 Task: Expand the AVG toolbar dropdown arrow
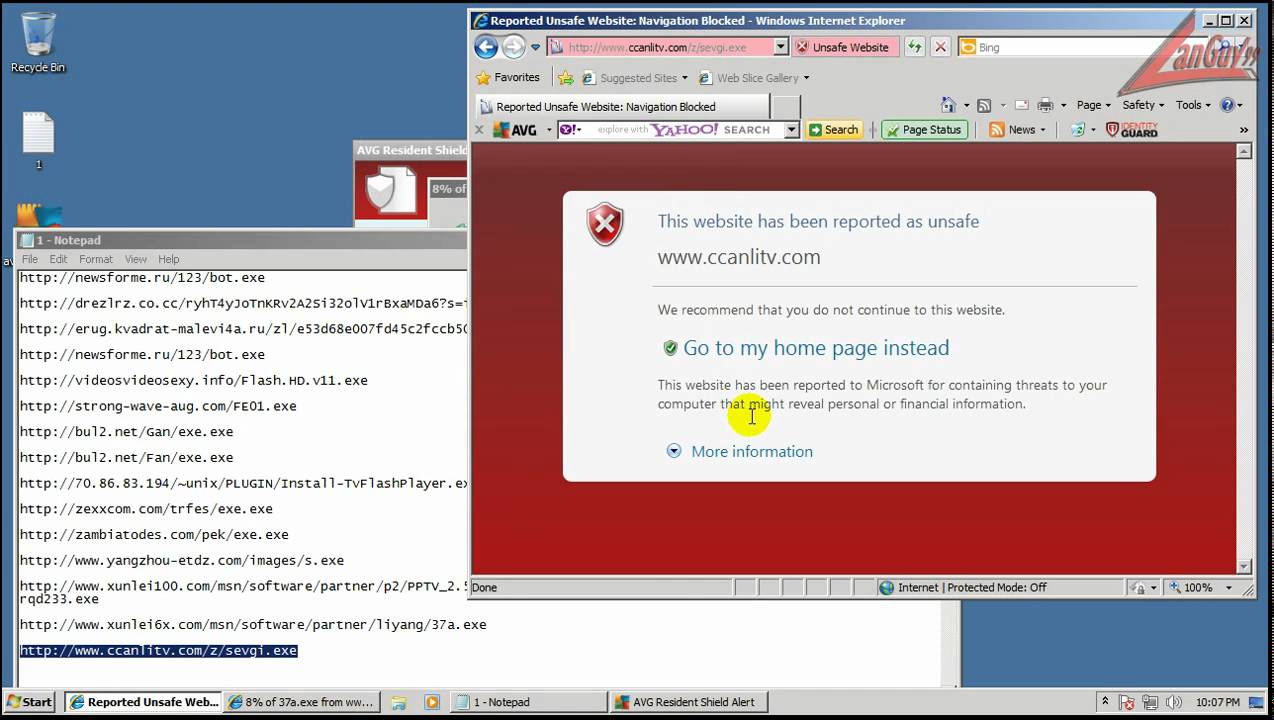[549, 130]
